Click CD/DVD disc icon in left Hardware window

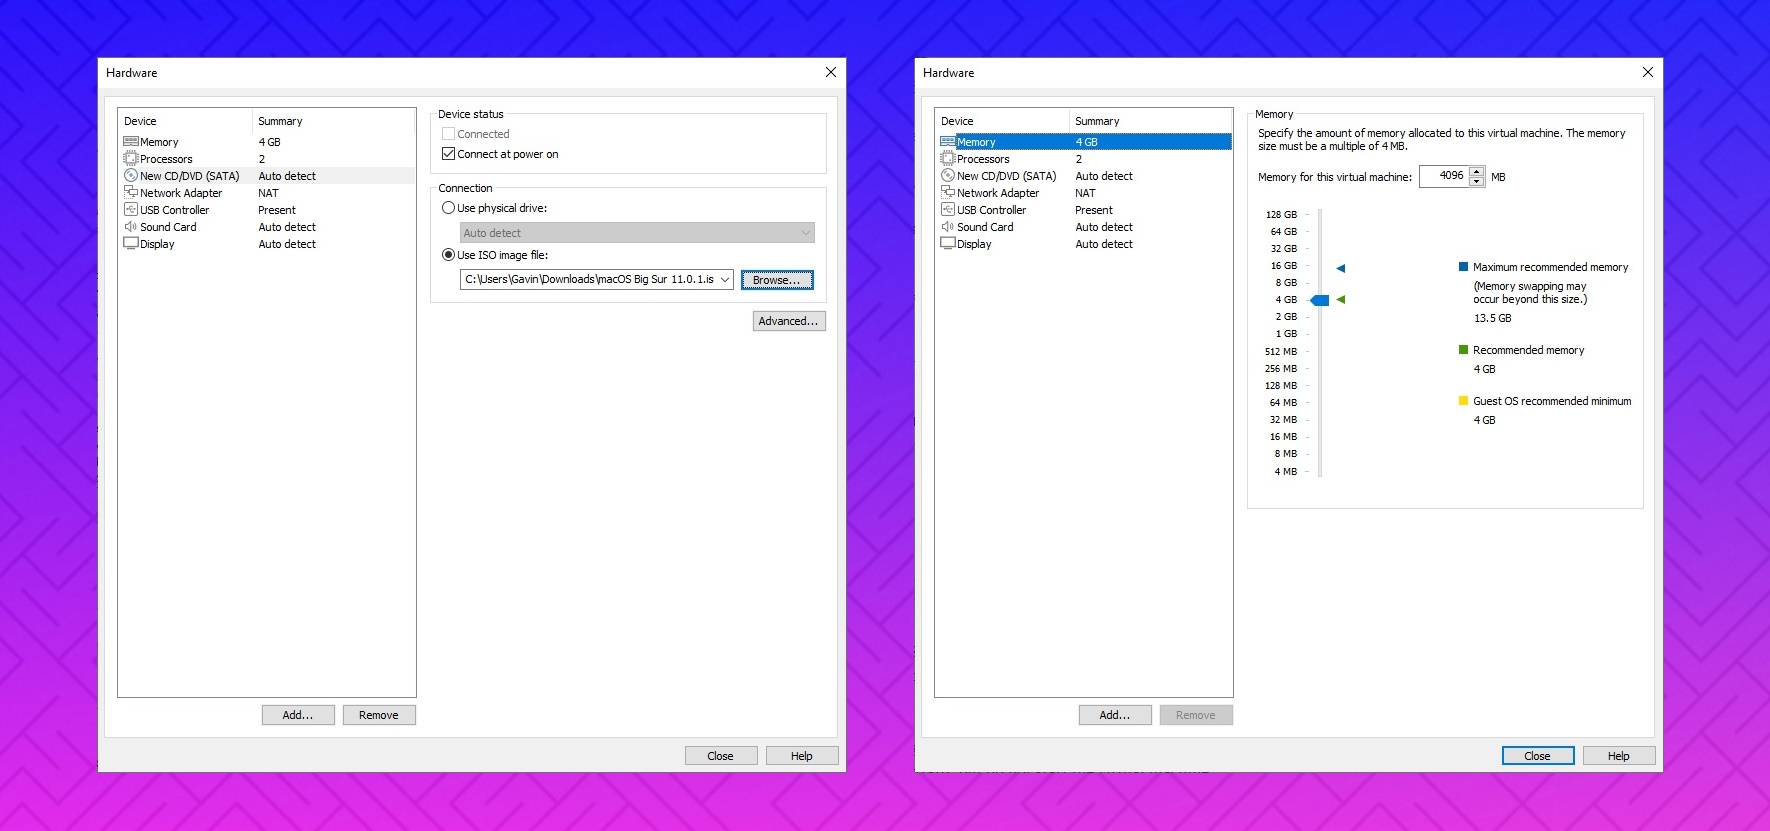pos(130,176)
